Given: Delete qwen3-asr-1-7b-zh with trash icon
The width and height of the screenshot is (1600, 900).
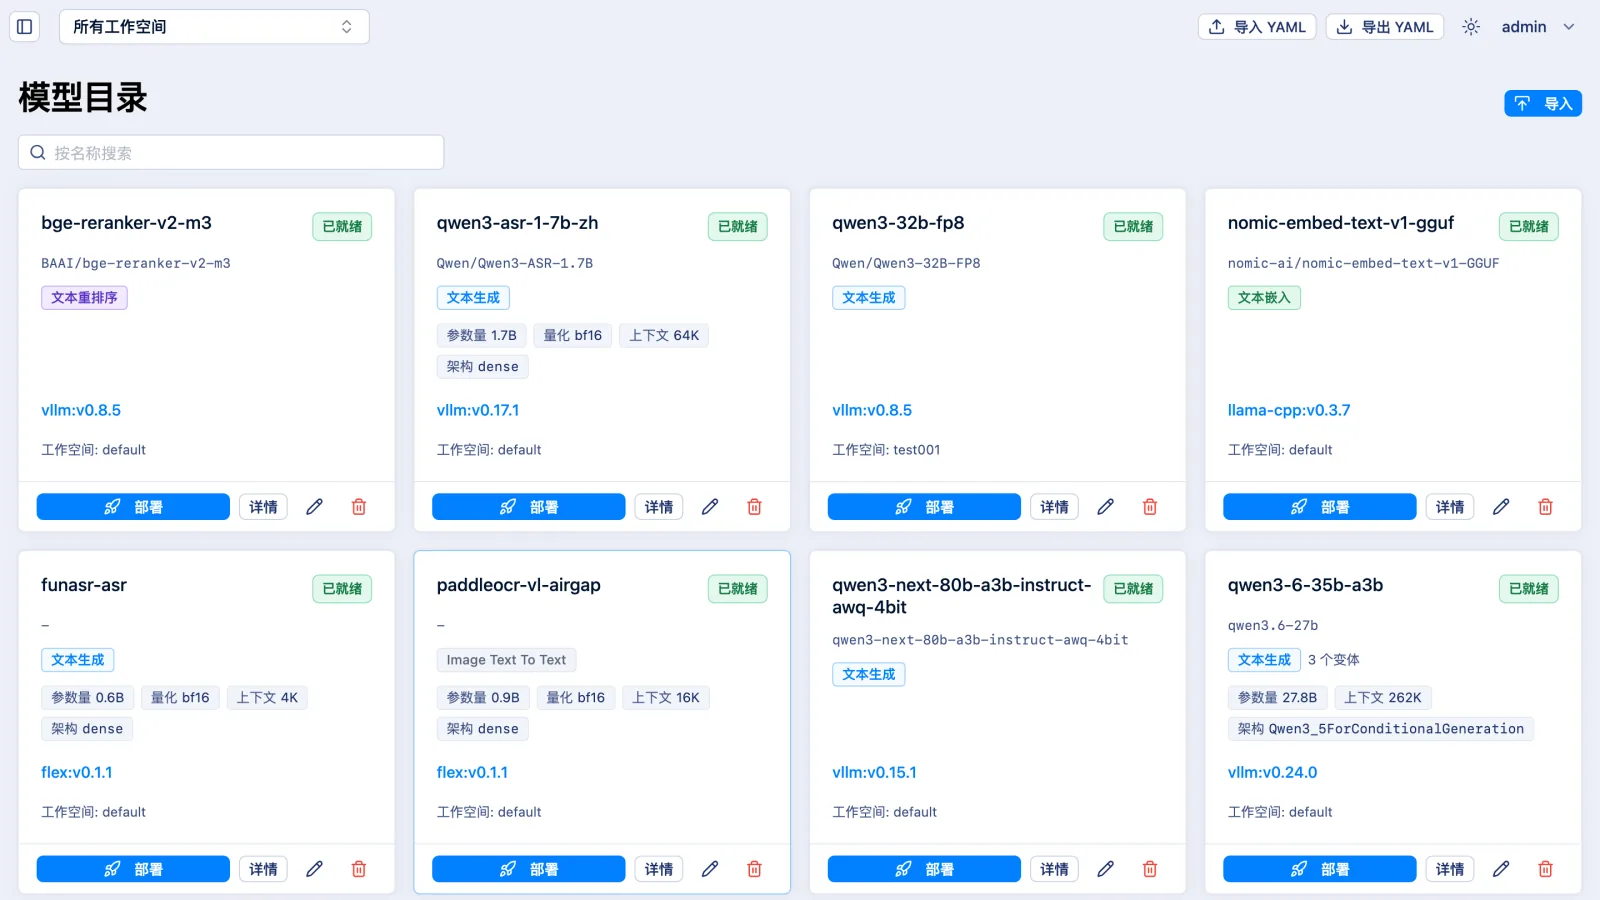Looking at the screenshot, I should click(755, 507).
